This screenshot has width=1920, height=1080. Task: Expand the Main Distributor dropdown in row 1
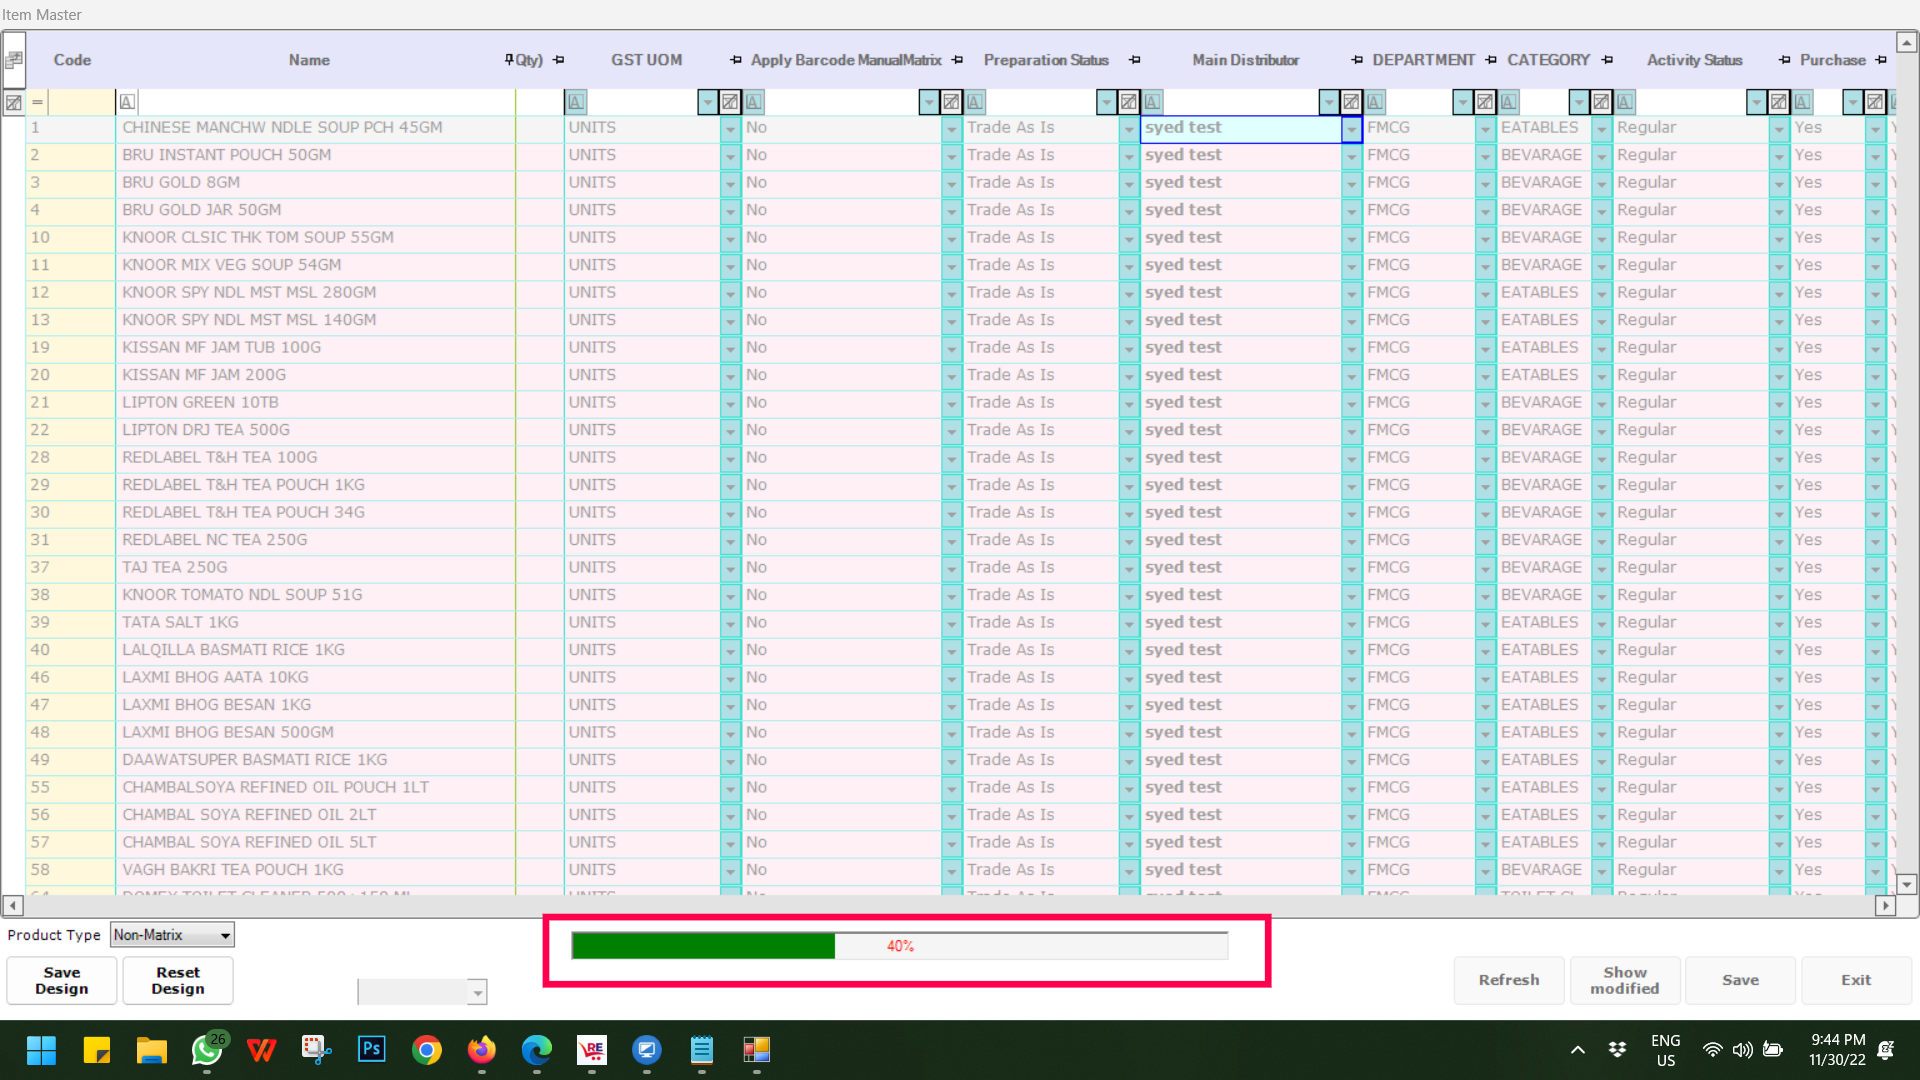1351,129
